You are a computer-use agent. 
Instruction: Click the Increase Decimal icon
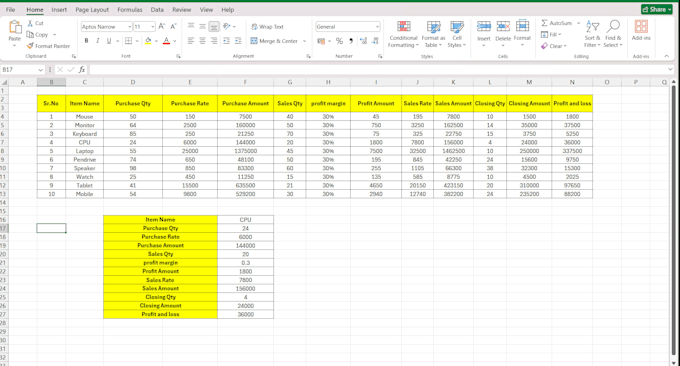(363, 41)
